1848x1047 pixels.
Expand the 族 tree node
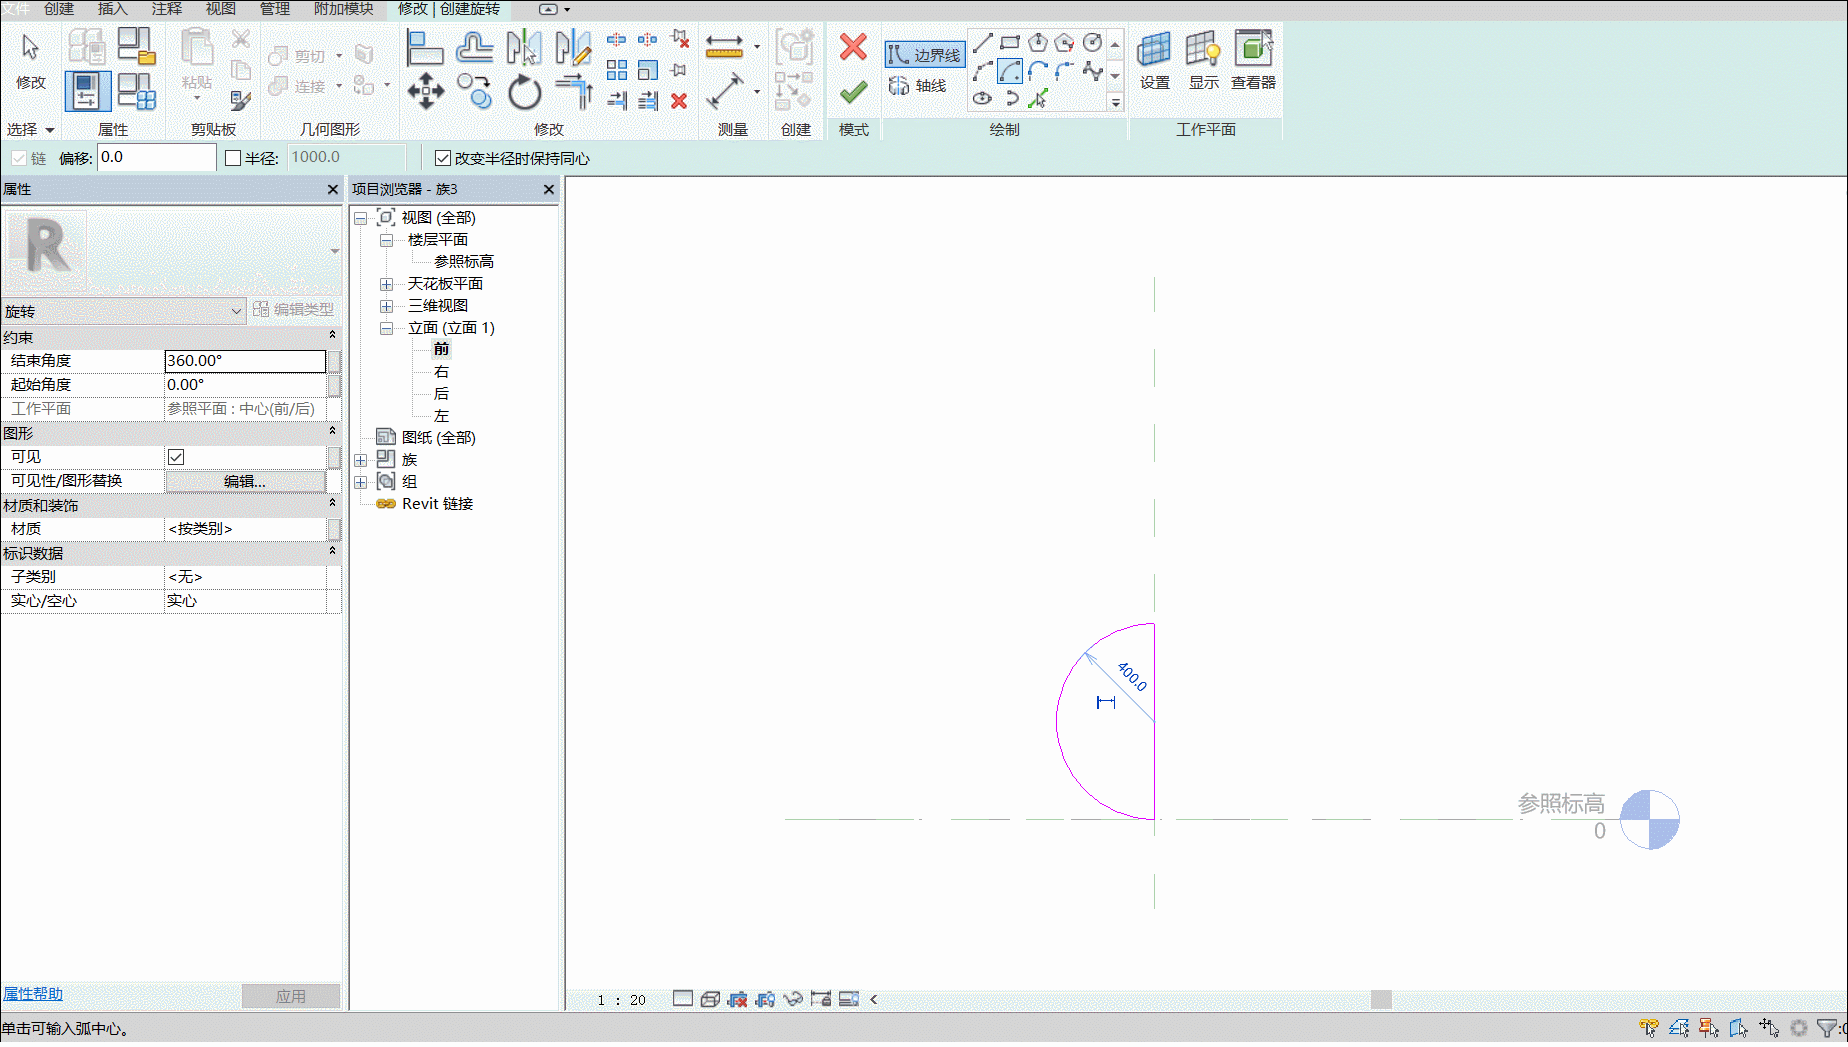pyautogui.click(x=360, y=460)
